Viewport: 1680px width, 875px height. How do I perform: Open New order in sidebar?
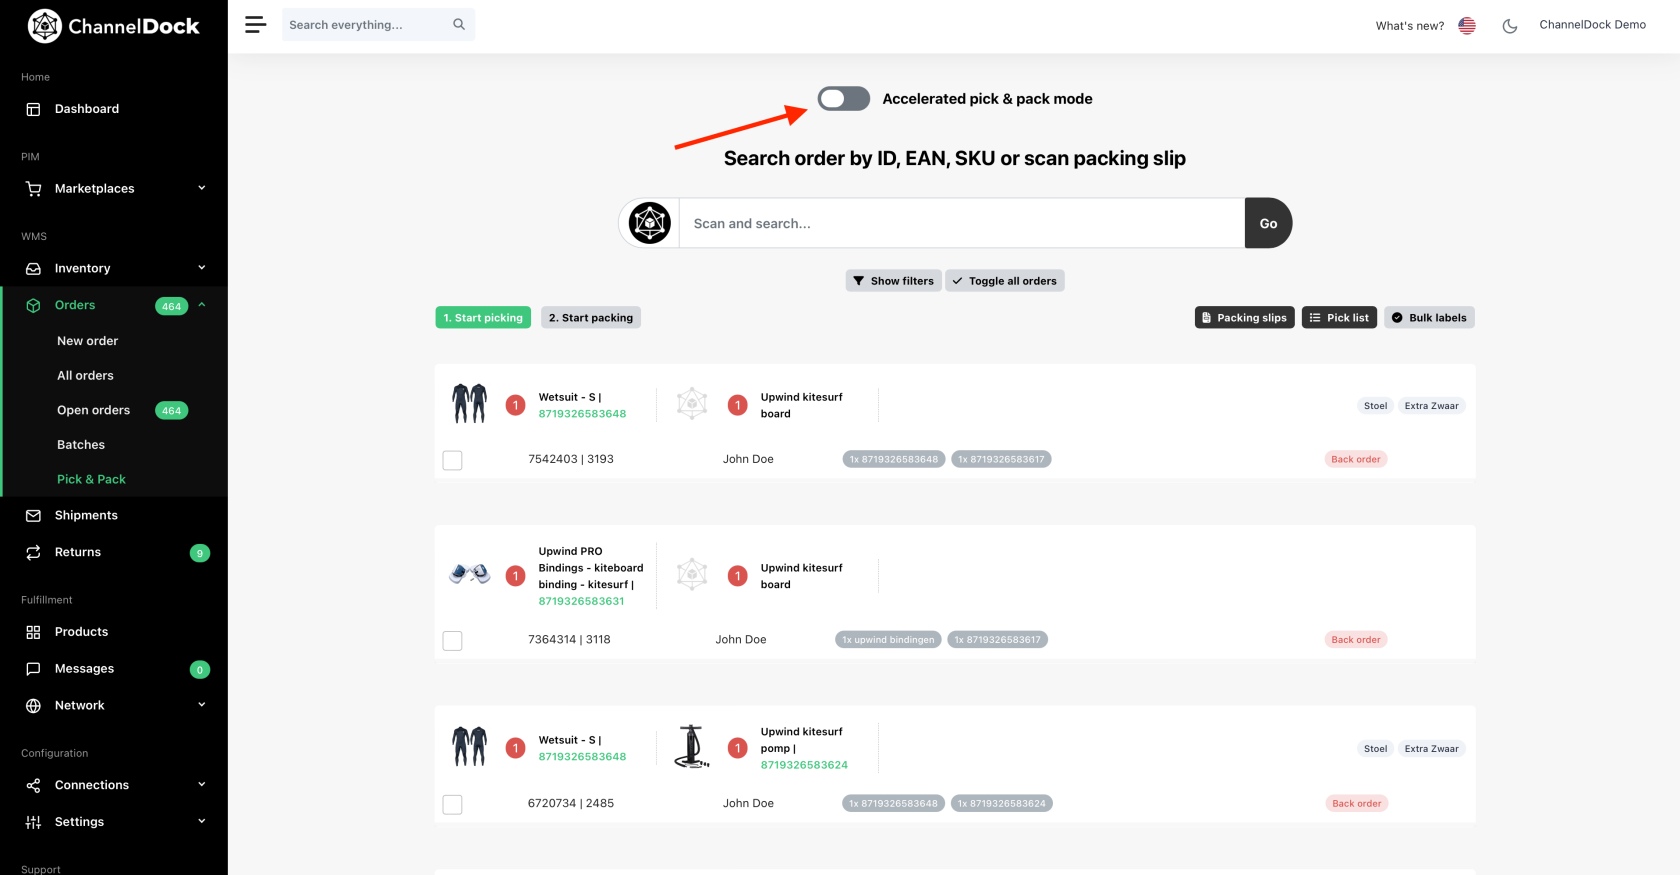pyautogui.click(x=87, y=341)
